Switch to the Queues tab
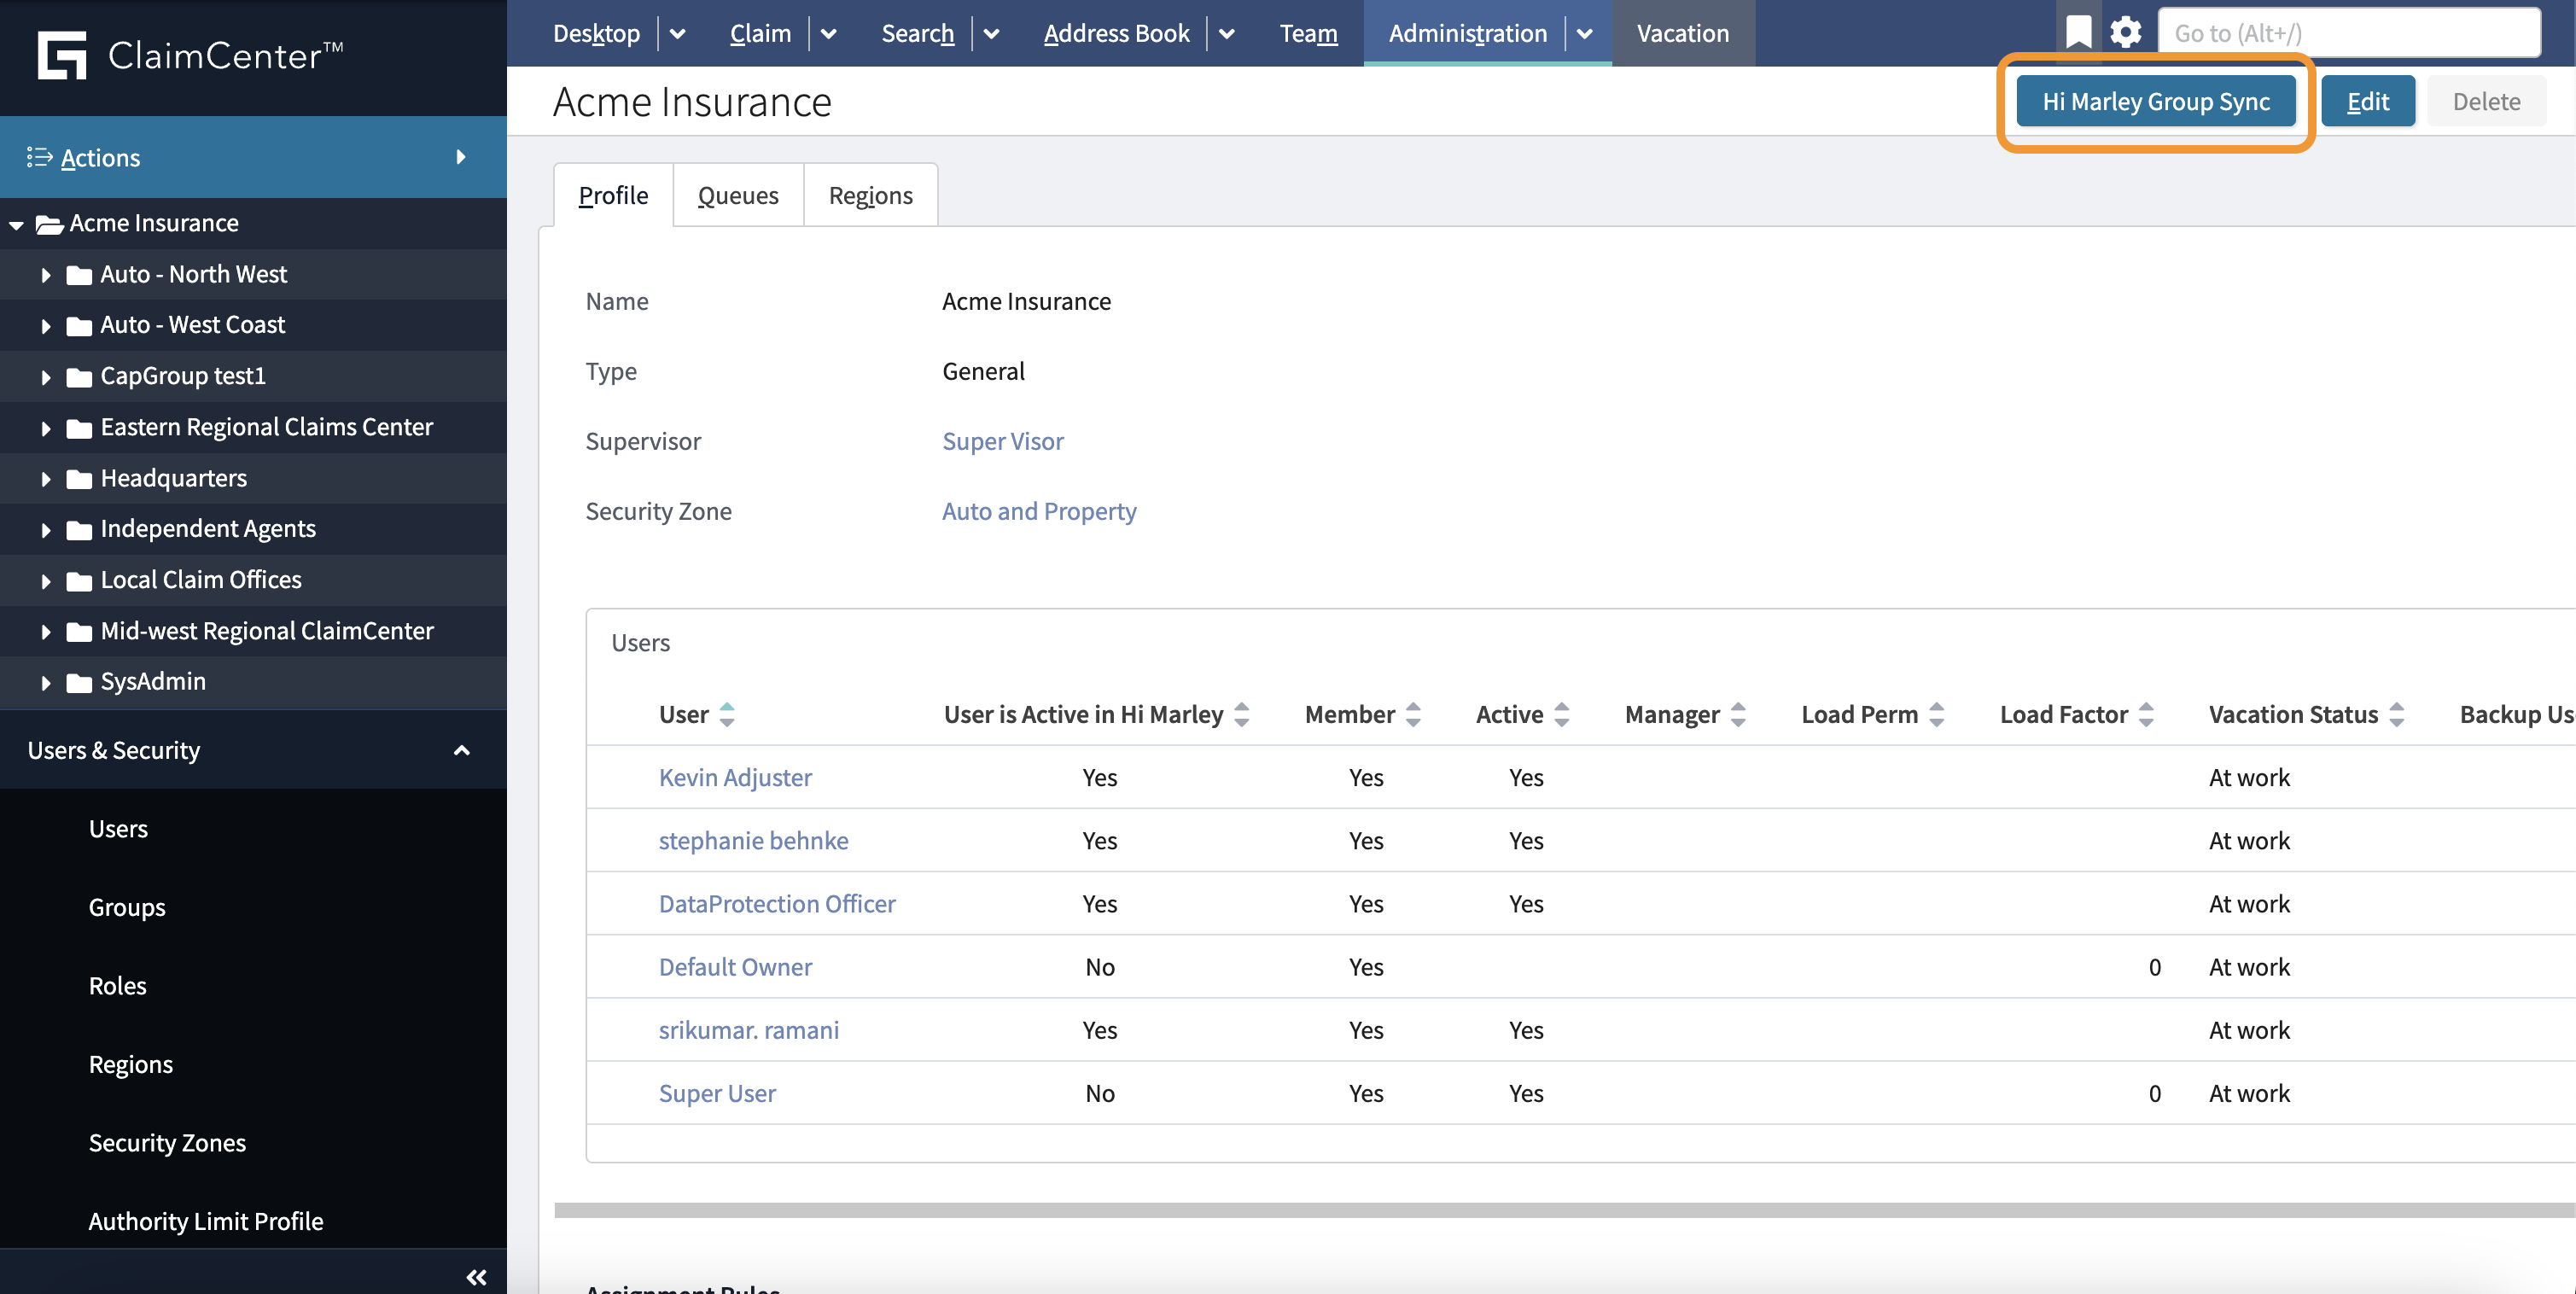This screenshot has width=2576, height=1294. (738, 194)
